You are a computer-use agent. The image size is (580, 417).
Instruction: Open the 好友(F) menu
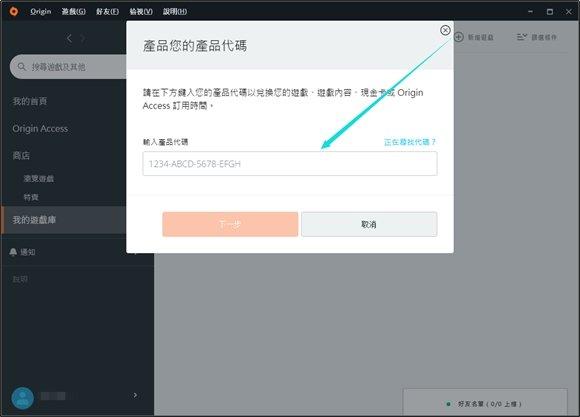pyautogui.click(x=107, y=11)
